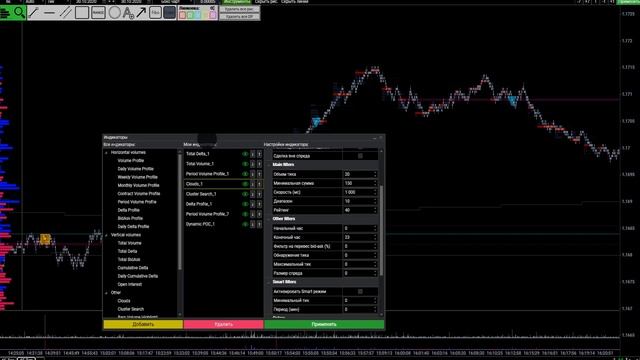Click the green 'Применить' button

pyautogui.click(x=324, y=324)
